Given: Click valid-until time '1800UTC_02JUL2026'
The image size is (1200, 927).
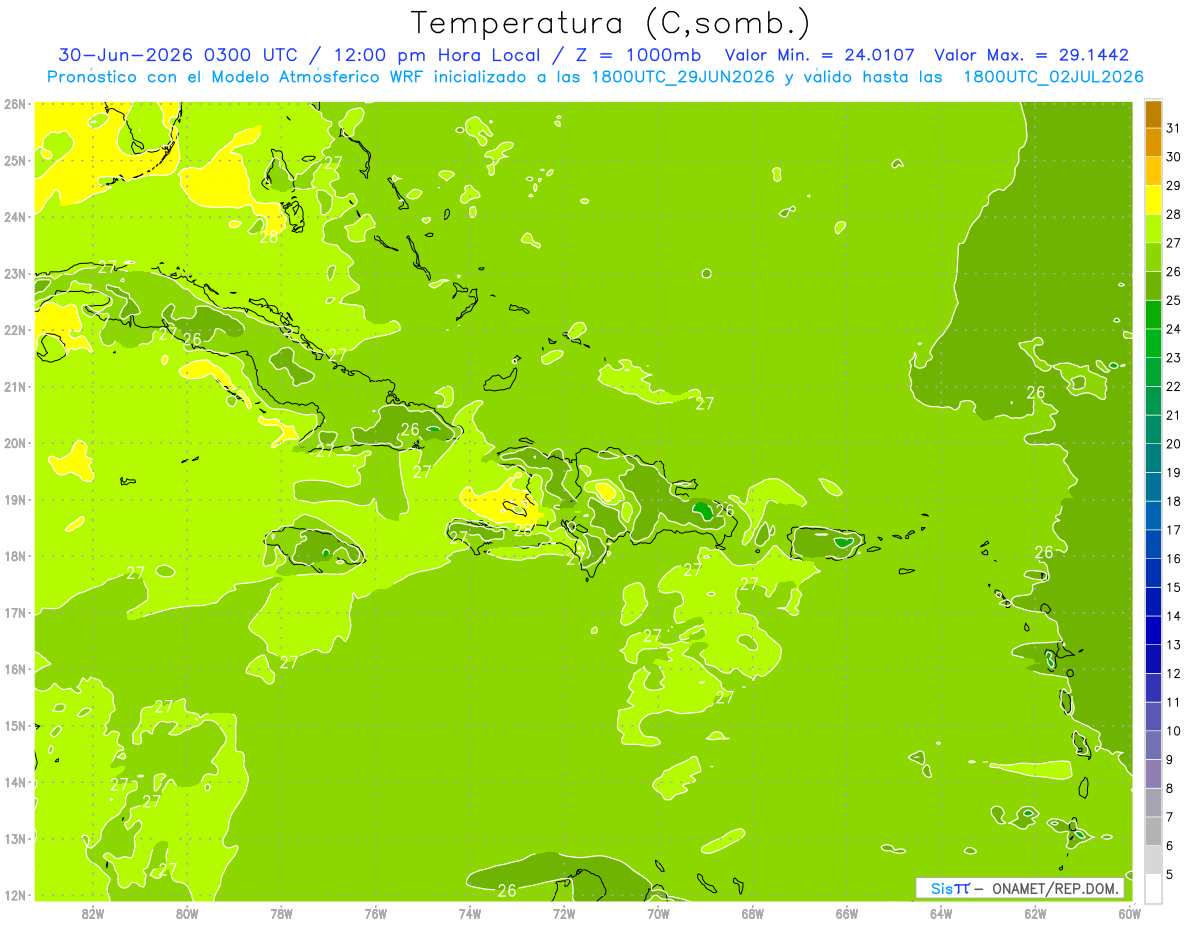Looking at the screenshot, I should (x=1054, y=77).
